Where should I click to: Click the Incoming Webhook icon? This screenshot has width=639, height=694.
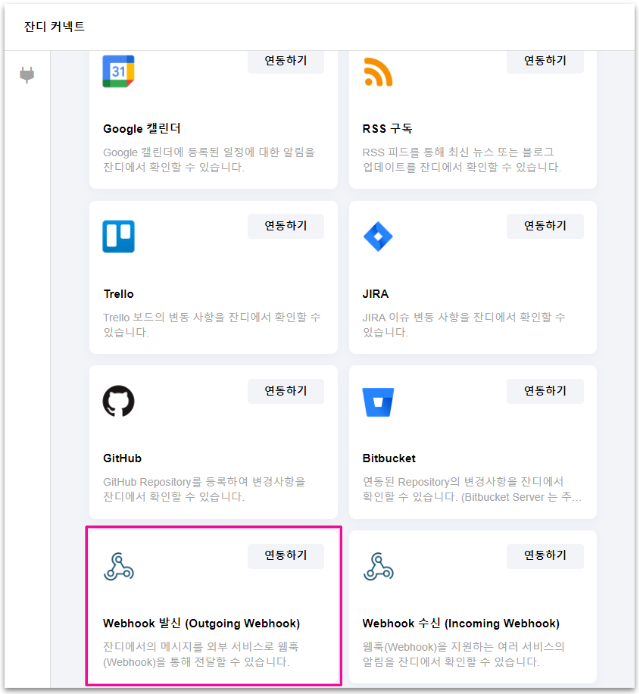(378, 566)
